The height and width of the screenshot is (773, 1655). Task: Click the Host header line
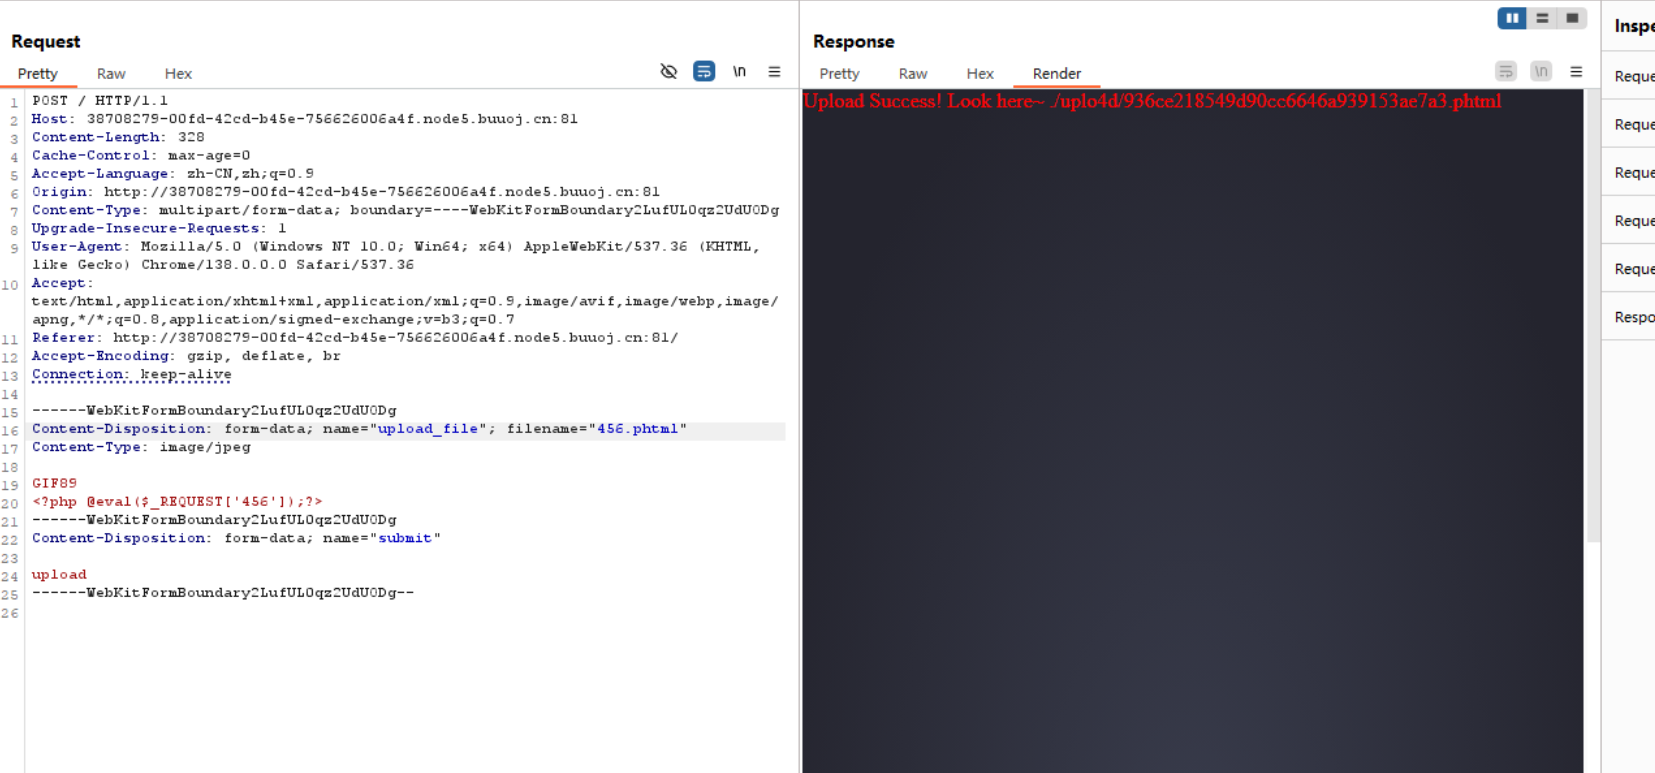pos(305,119)
